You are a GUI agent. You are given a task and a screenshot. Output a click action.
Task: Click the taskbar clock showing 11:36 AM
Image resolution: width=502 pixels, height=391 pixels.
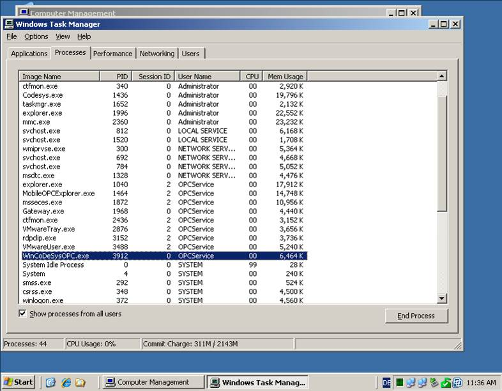[481, 382]
